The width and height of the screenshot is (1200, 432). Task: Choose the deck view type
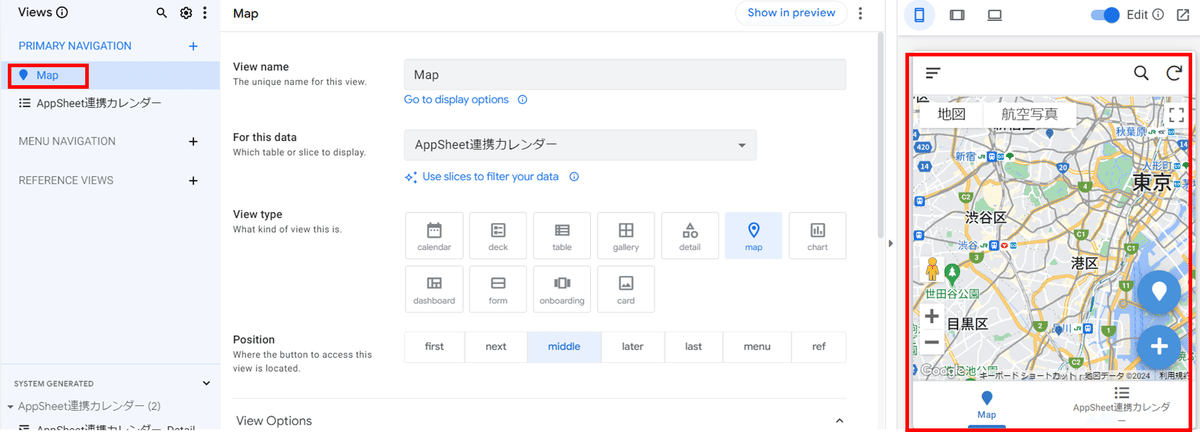(x=498, y=236)
